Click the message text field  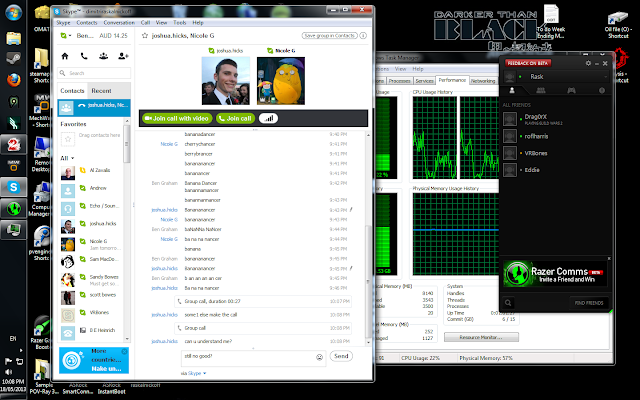(x=253, y=358)
